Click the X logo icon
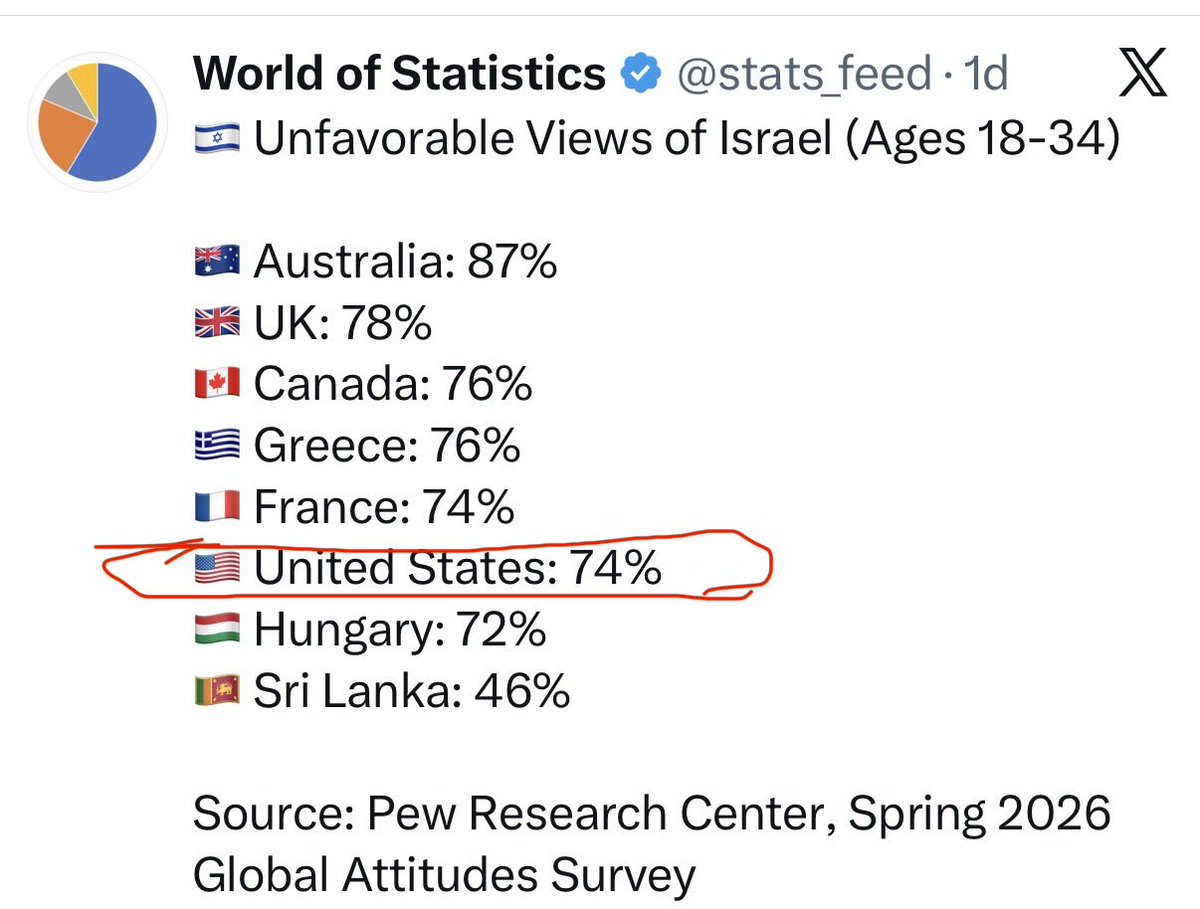Screen dimensions: 1200x909 pos(1141,75)
